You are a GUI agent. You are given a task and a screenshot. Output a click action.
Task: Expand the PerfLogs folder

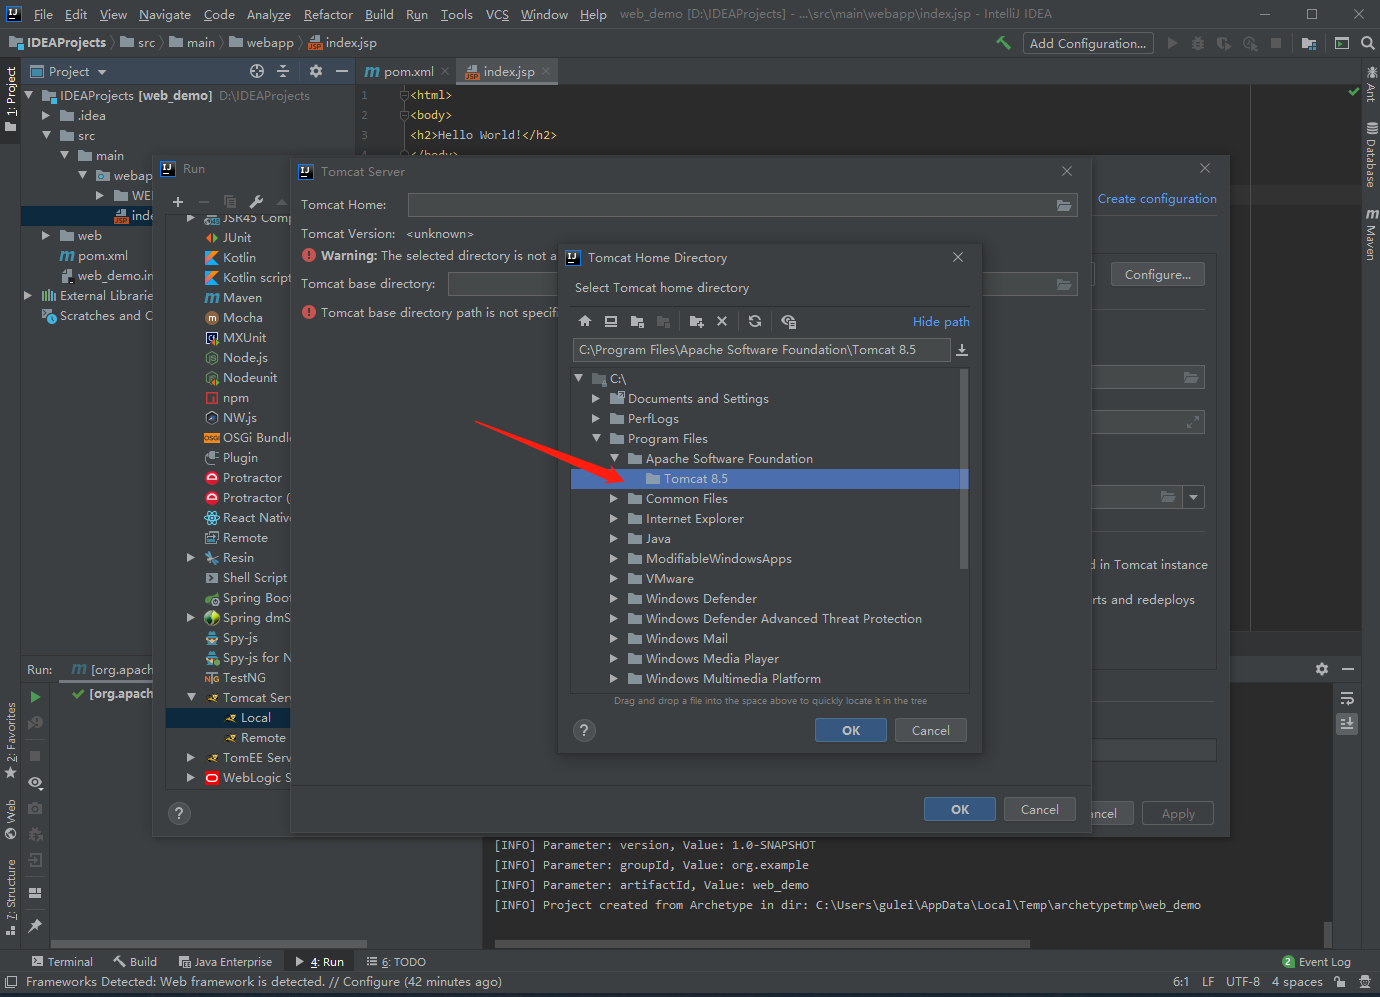click(596, 418)
